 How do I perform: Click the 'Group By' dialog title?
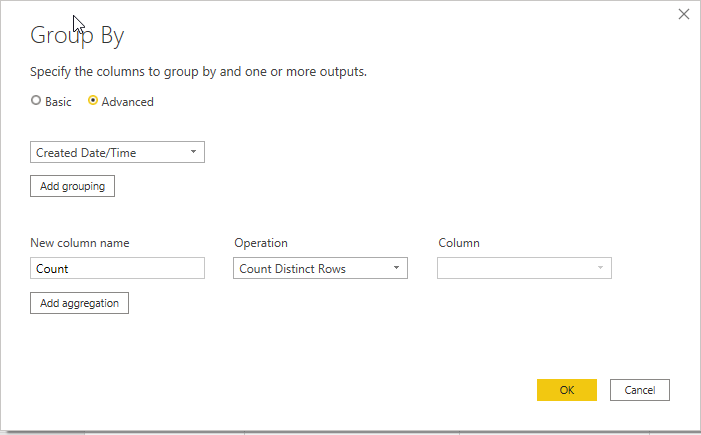[77, 35]
